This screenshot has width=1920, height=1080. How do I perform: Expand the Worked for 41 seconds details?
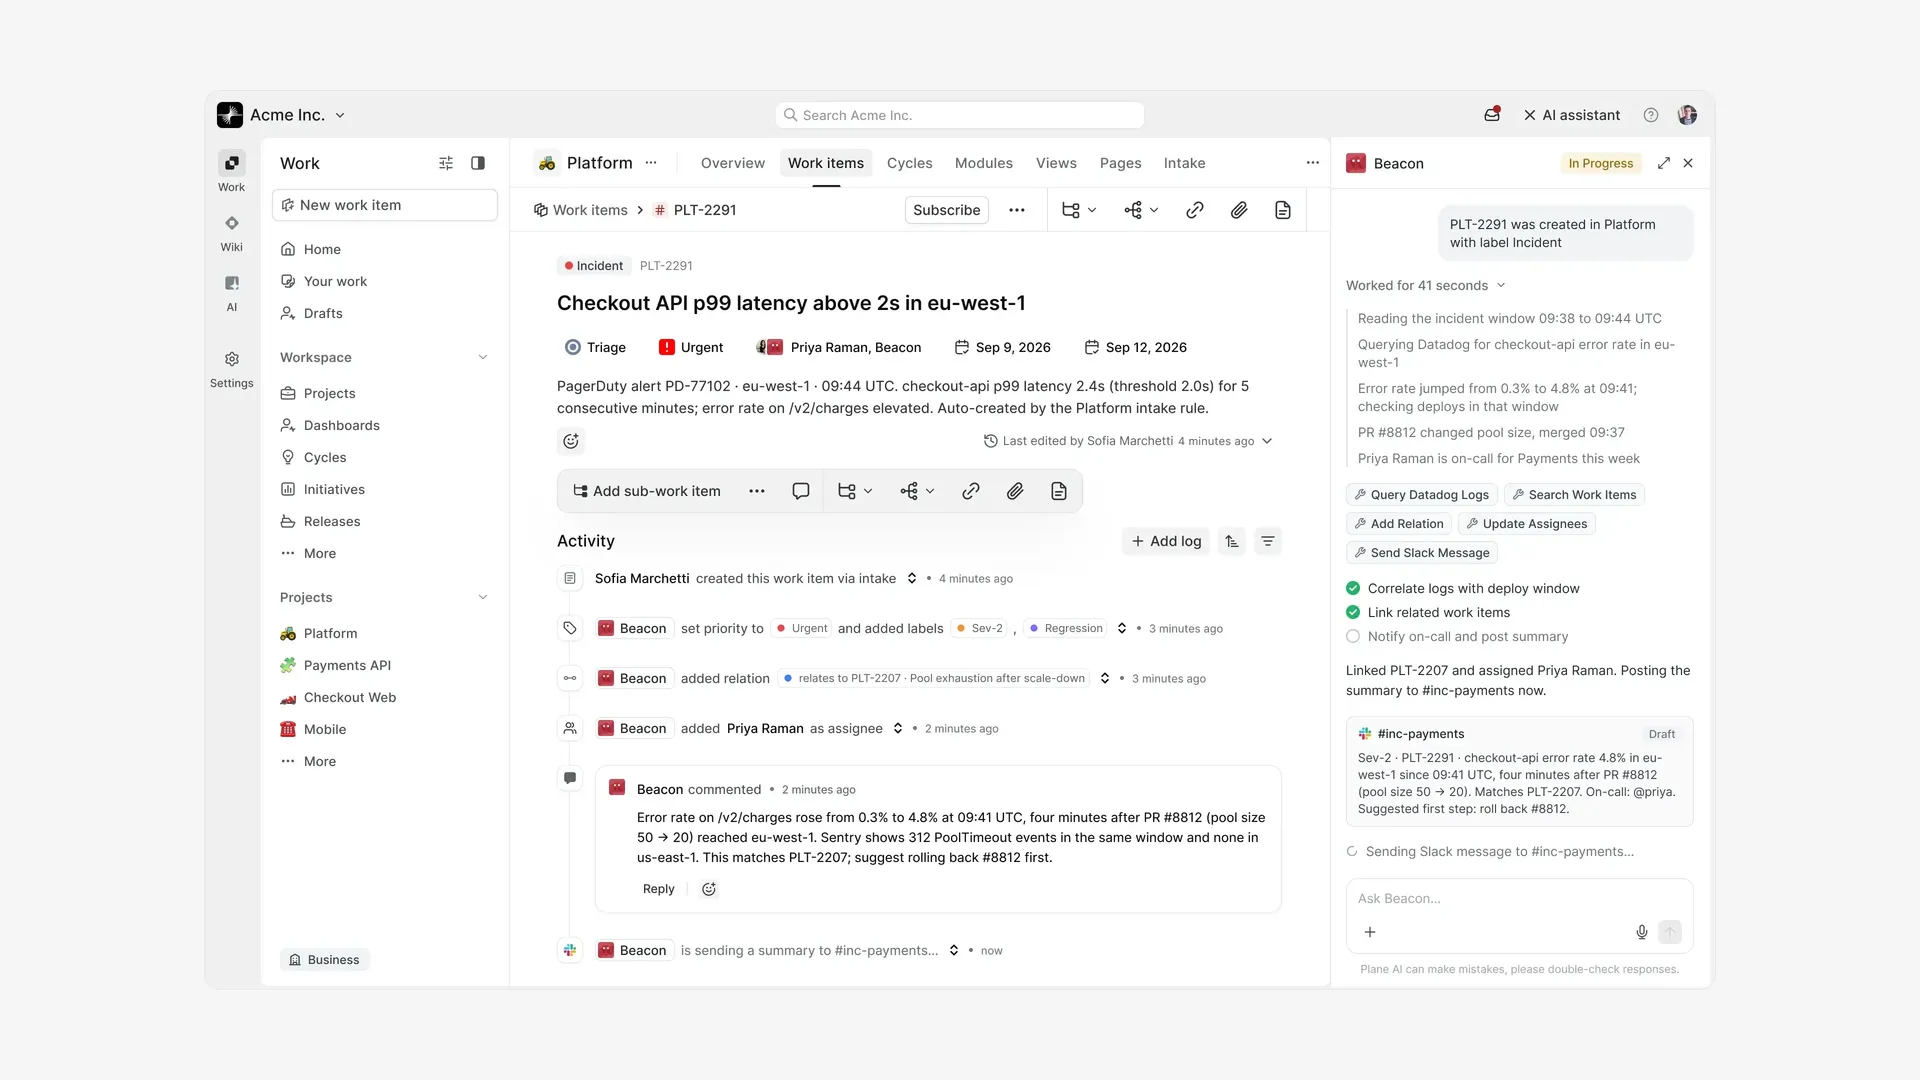tap(1425, 285)
